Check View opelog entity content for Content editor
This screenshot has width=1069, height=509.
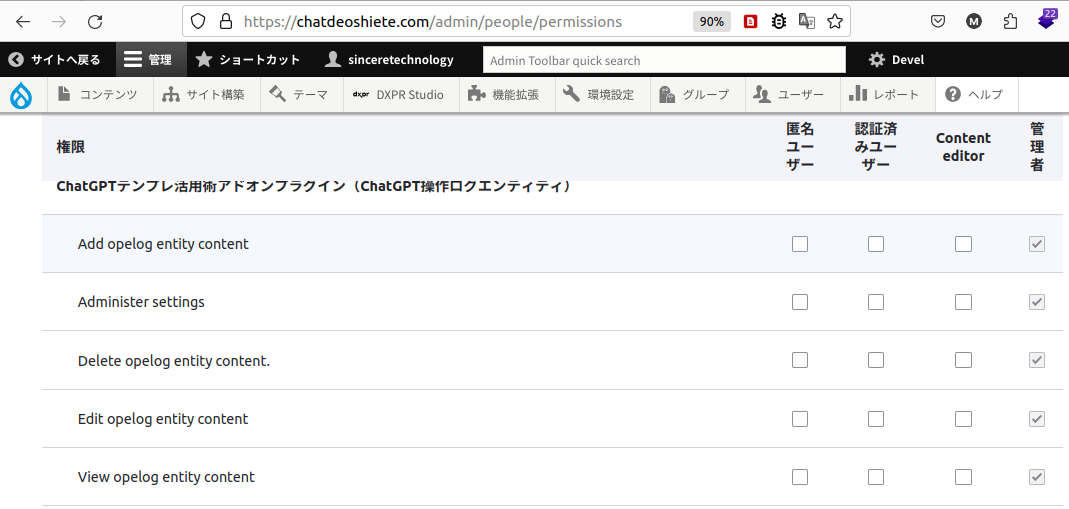click(963, 476)
